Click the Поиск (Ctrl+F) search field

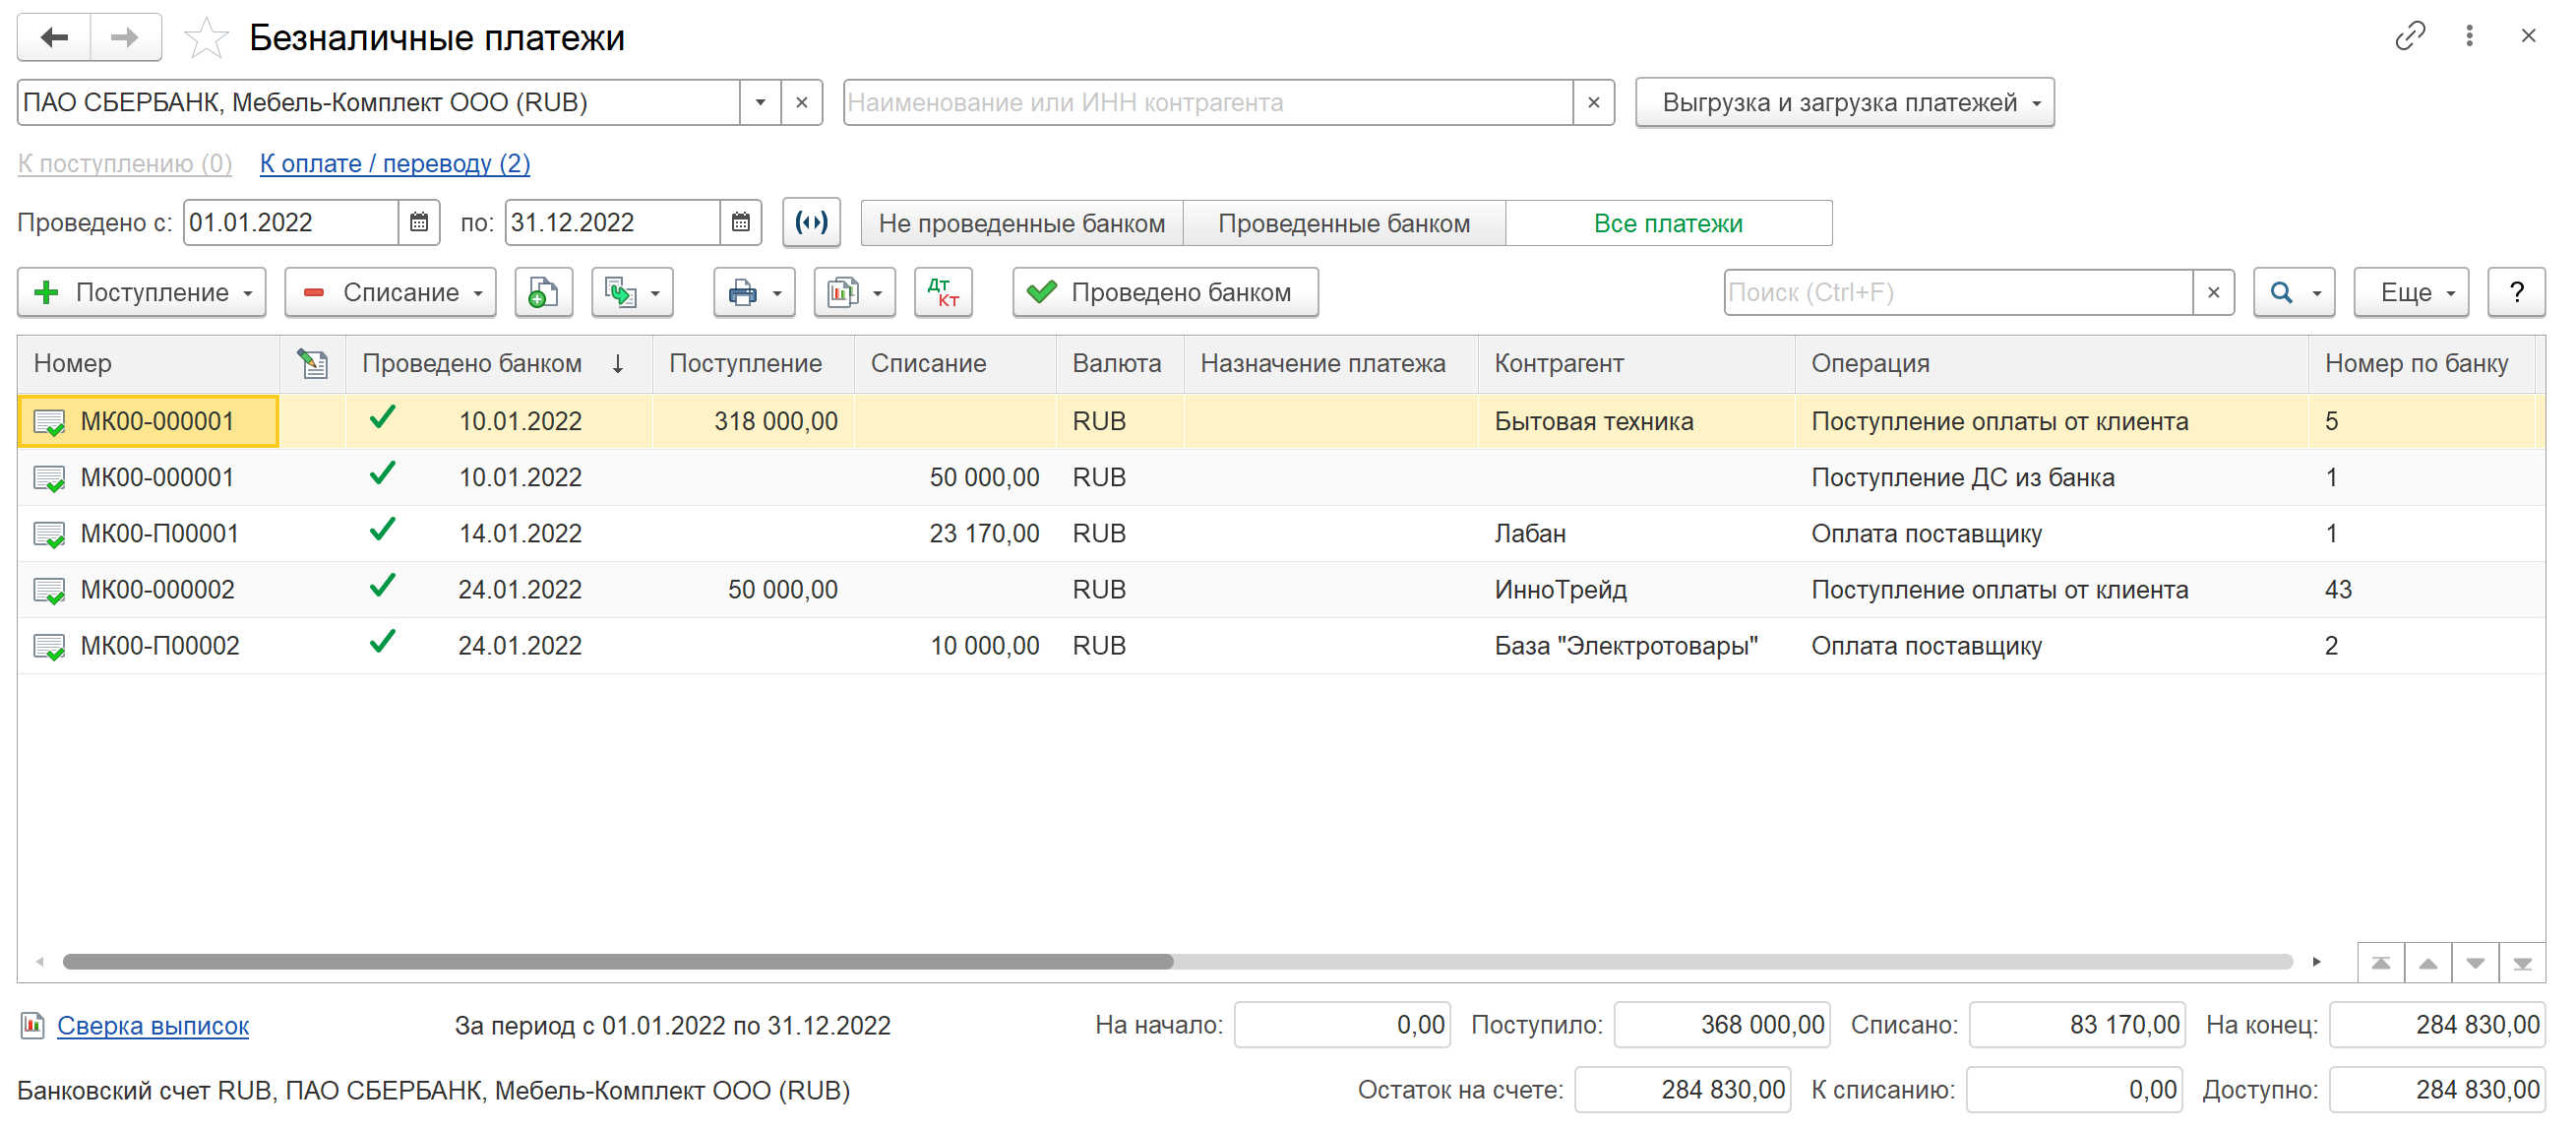[1957, 292]
